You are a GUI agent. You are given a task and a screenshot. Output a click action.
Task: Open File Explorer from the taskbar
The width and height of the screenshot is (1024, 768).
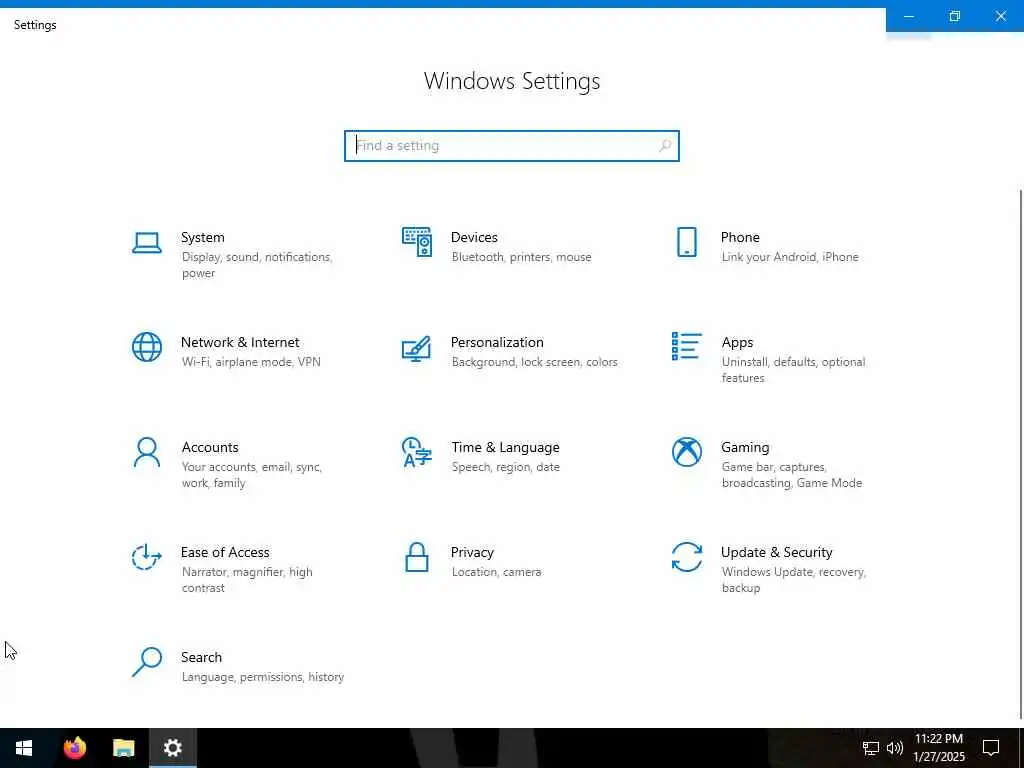[123, 748]
